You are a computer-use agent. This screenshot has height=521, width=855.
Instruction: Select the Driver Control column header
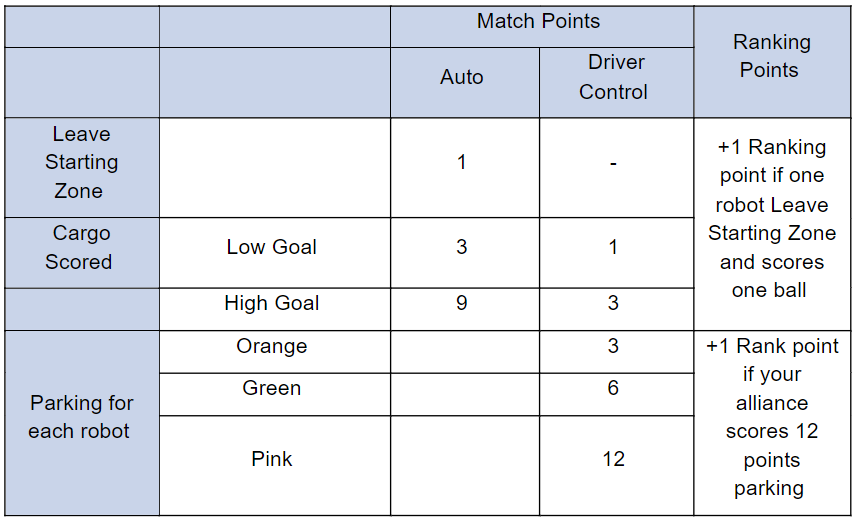tap(614, 77)
